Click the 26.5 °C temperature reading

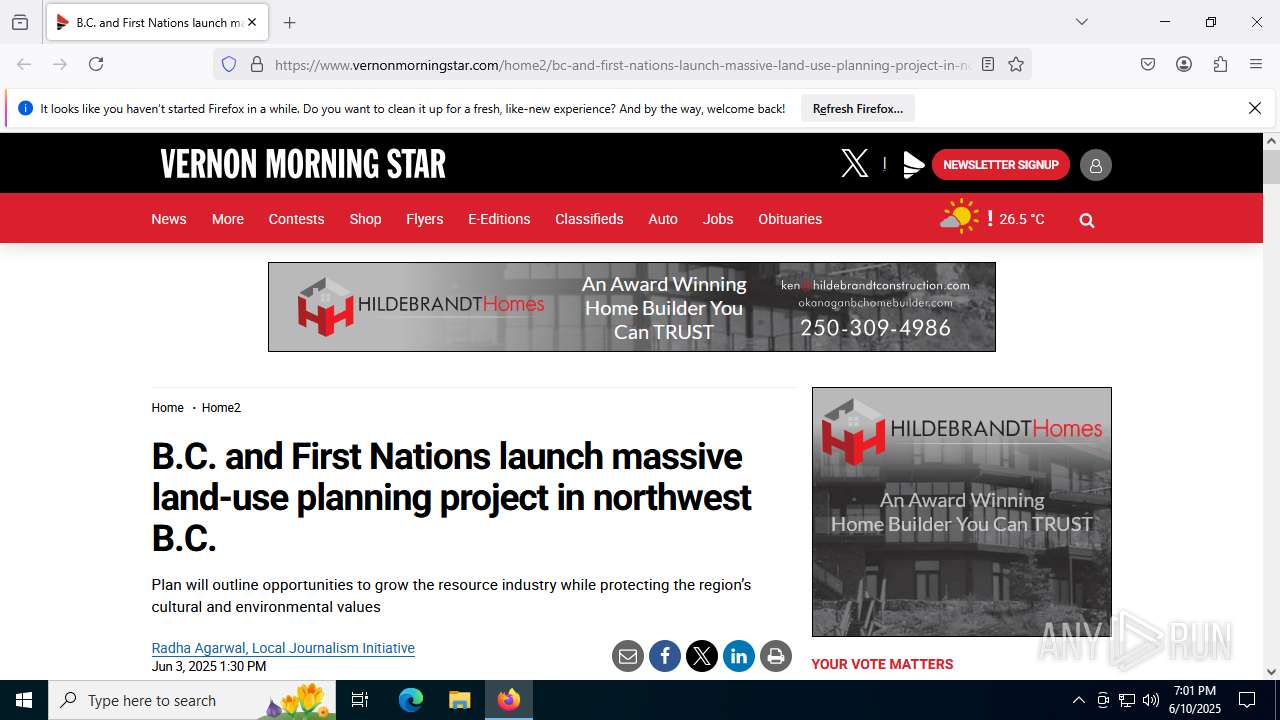point(1022,219)
